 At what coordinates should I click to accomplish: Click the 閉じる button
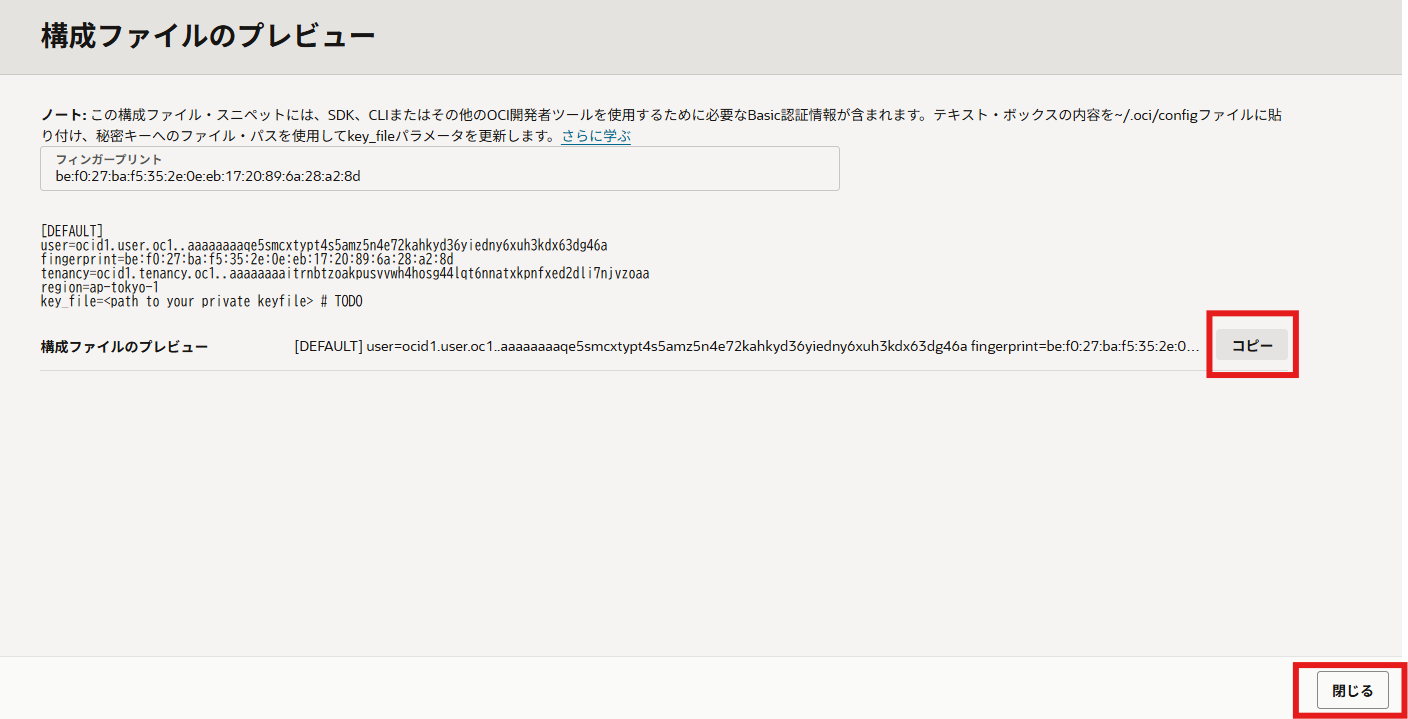1352,691
